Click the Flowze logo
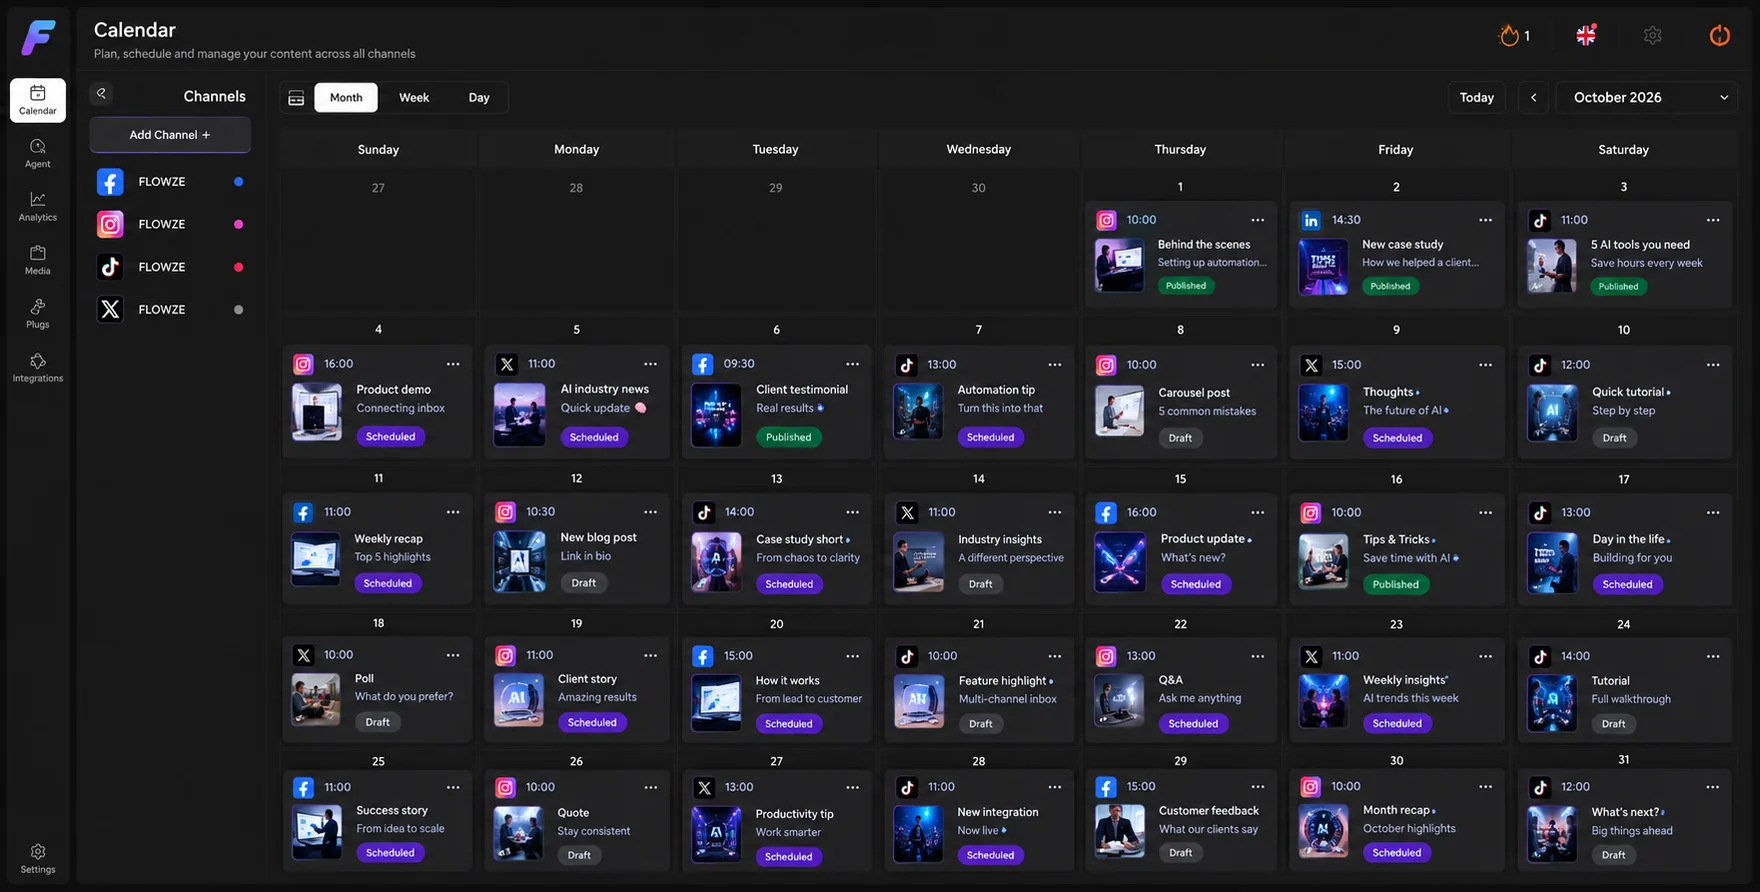This screenshot has height=892, width=1760. pyautogui.click(x=38, y=38)
